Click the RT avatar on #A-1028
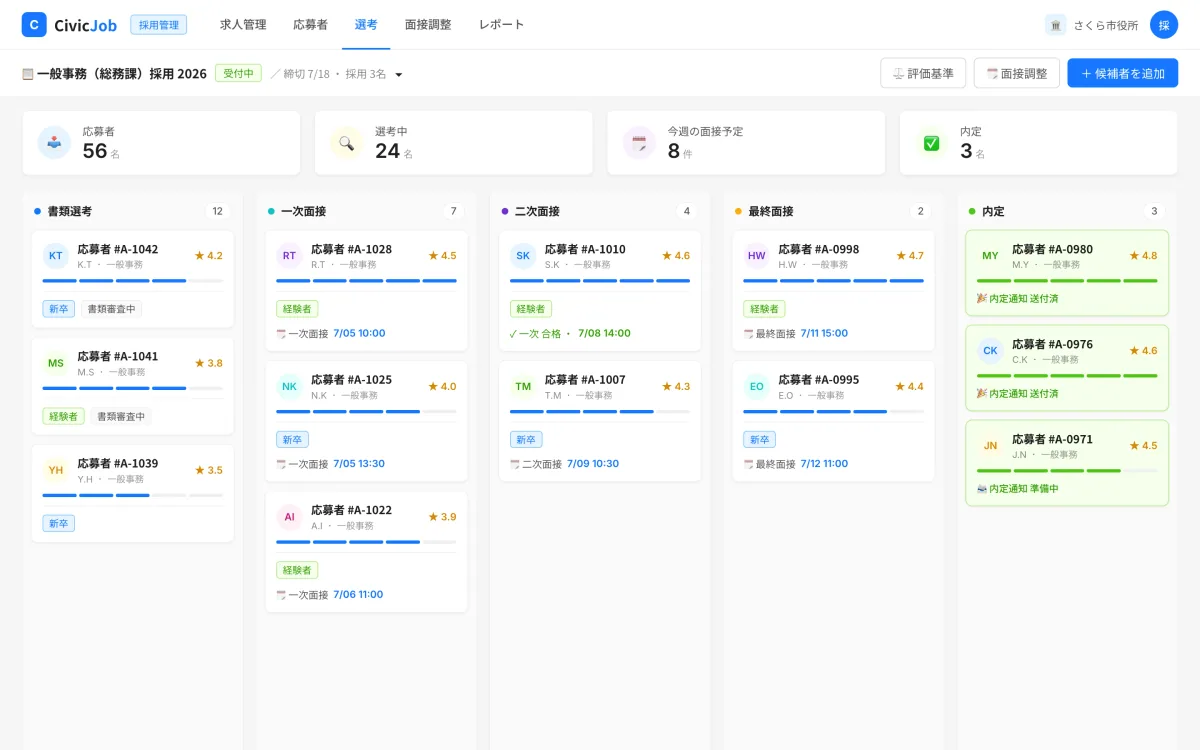This screenshot has width=1200, height=750. click(289, 256)
